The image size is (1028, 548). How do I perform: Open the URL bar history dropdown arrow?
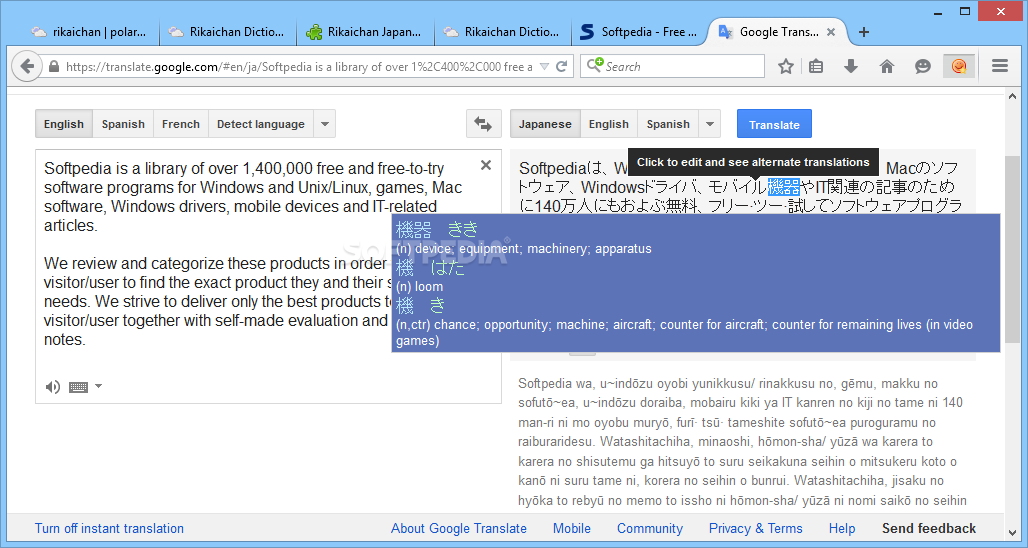pos(544,66)
